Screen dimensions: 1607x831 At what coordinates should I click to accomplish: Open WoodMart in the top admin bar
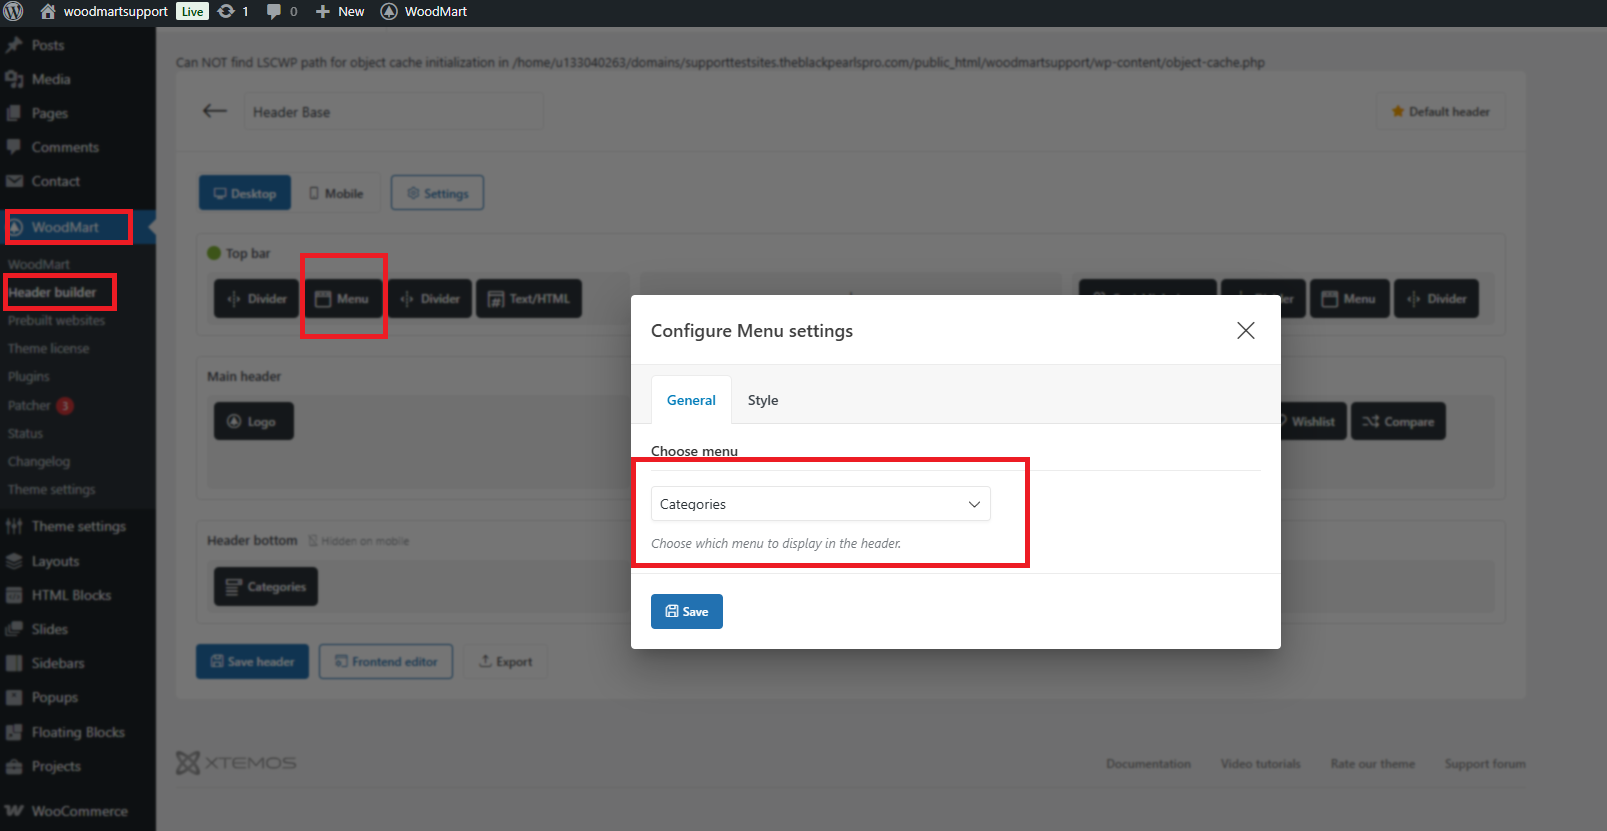(424, 12)
